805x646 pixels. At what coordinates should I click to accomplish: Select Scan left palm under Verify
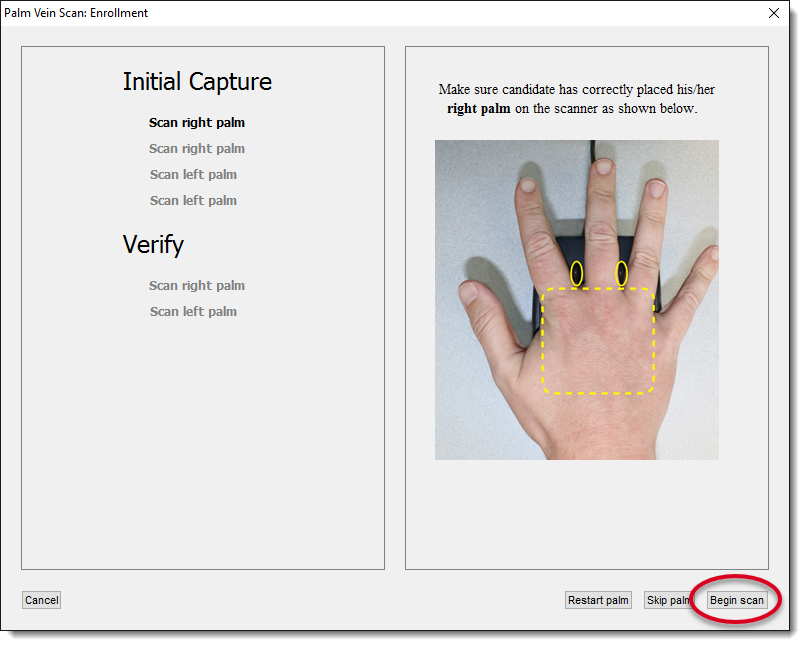click(x=193, y=311)
